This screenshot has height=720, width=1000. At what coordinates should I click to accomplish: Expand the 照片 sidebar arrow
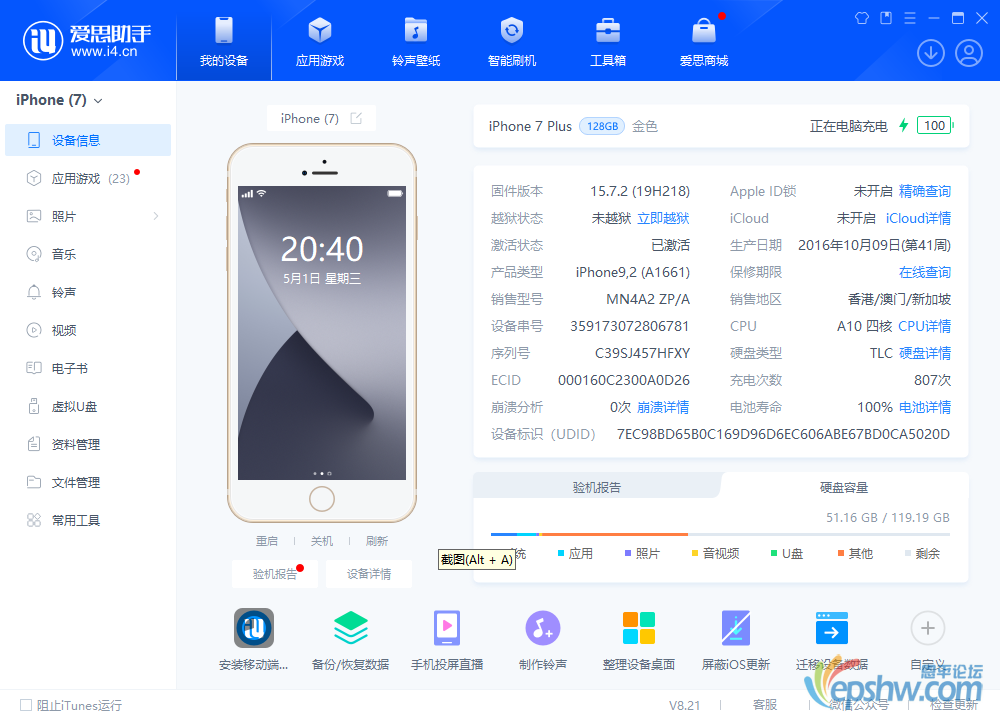[x=156, y=216]
